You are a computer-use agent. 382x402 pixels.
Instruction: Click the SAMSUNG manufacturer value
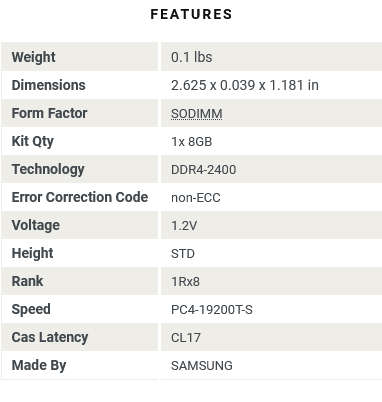point(202,366)
